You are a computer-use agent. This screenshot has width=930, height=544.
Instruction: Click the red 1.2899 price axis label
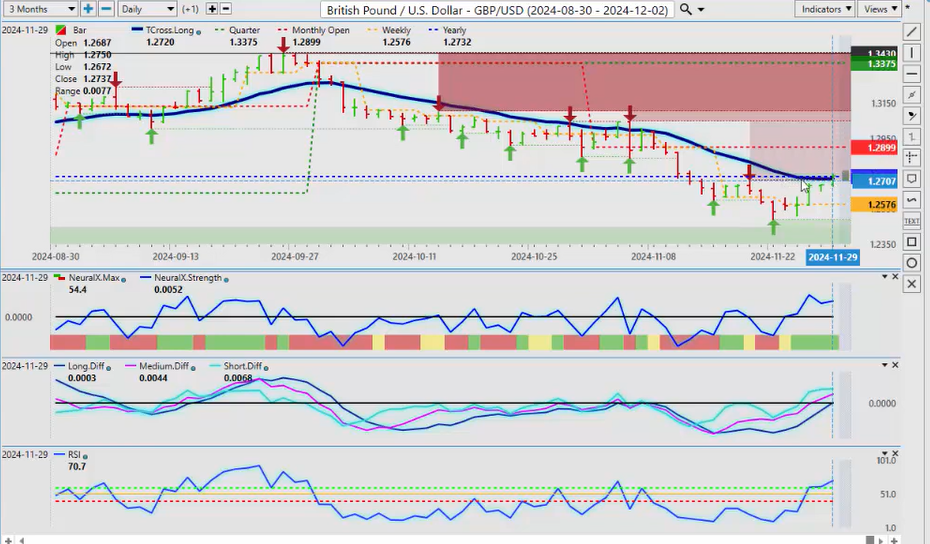(874, 147)
